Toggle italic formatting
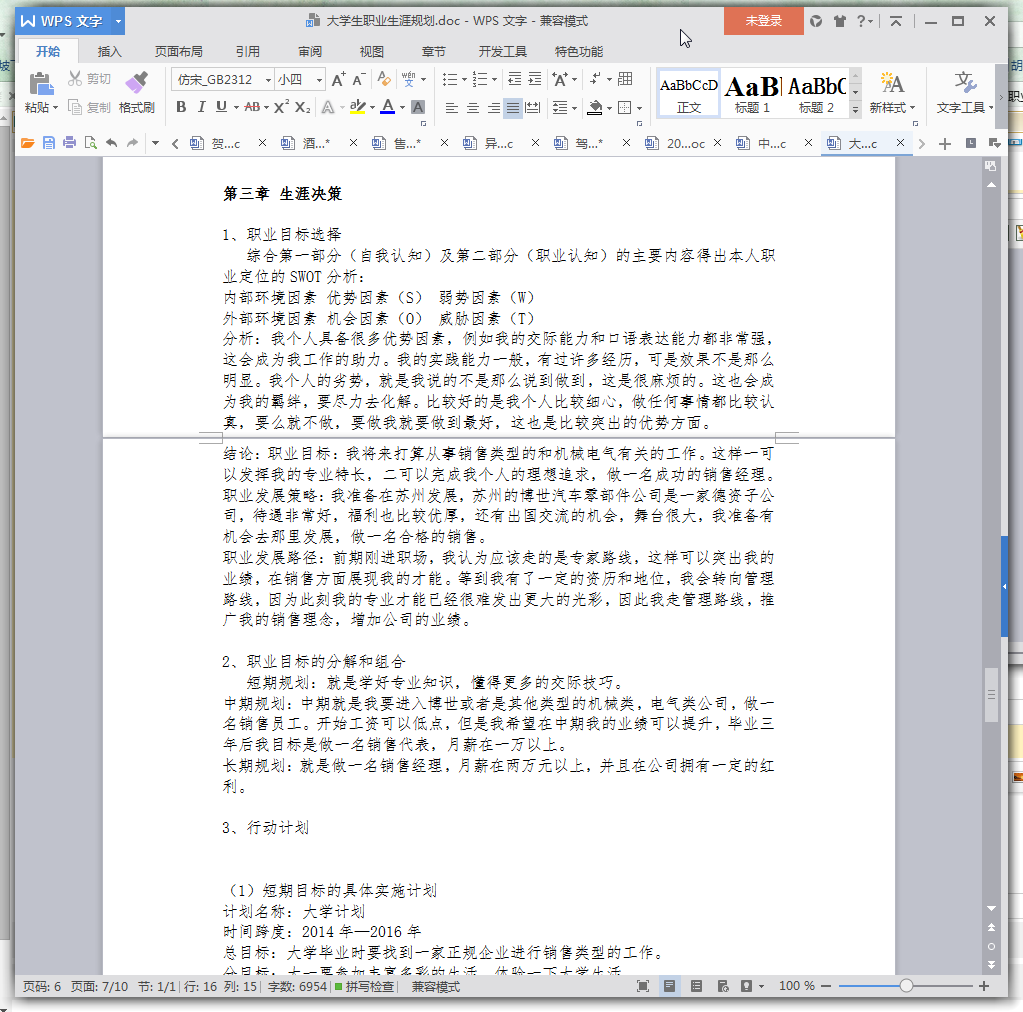Image resolution: width=1023 pixels, height=1012 pixels. point(202,107)
